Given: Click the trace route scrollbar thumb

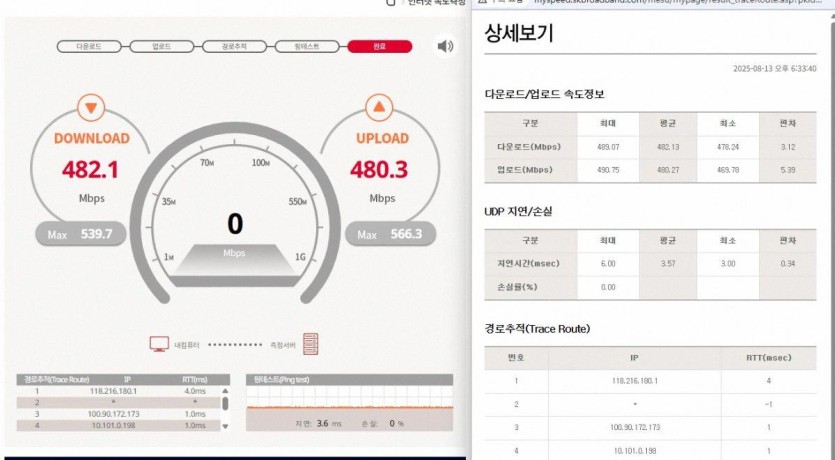Looking at the screenshot, I should [x=225, y=403].
